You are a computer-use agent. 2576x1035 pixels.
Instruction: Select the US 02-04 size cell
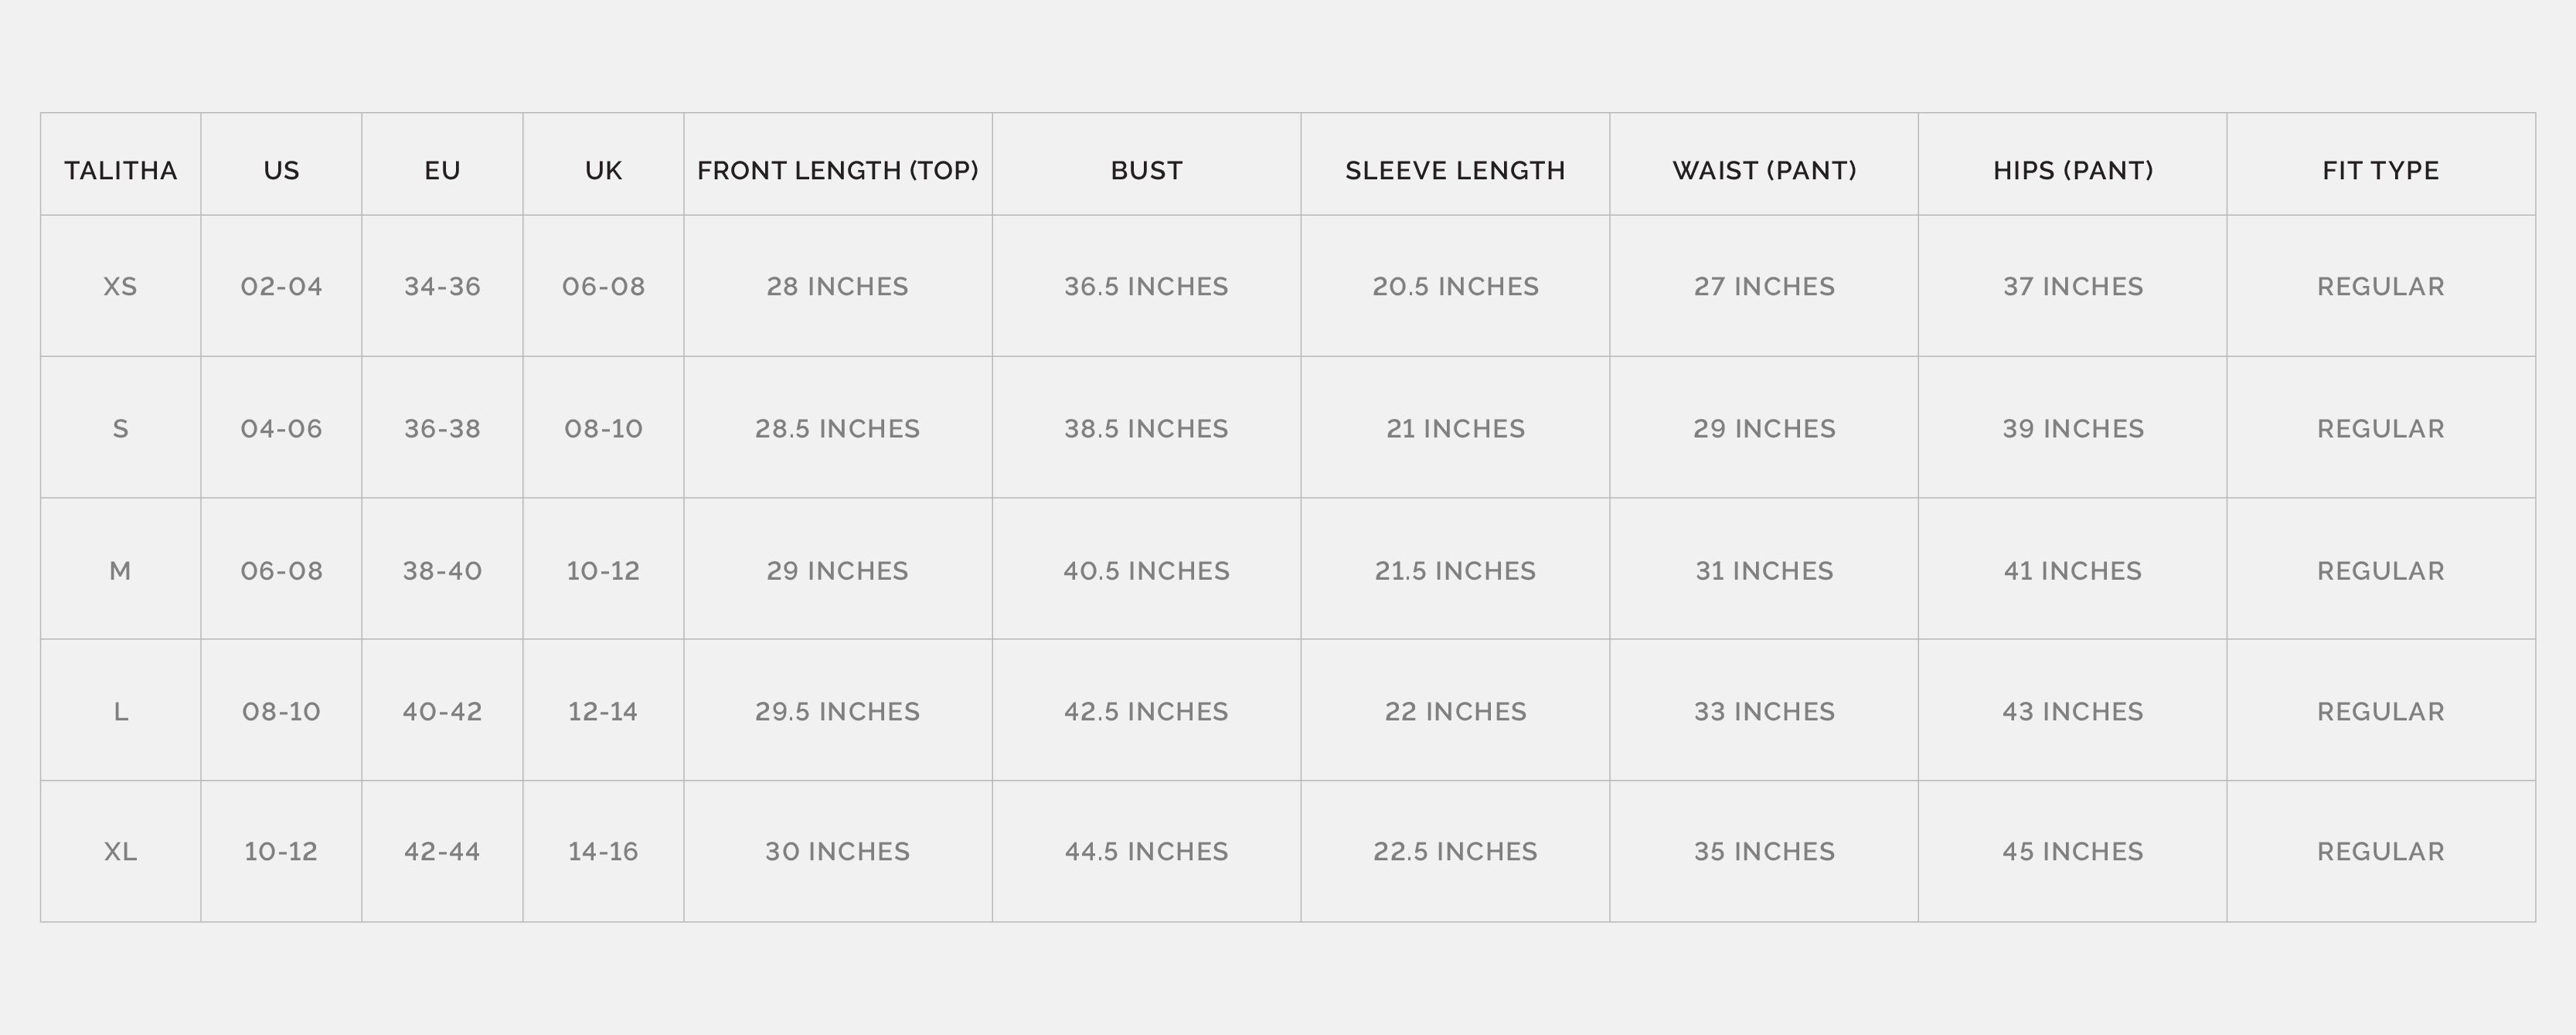[281, 287]
